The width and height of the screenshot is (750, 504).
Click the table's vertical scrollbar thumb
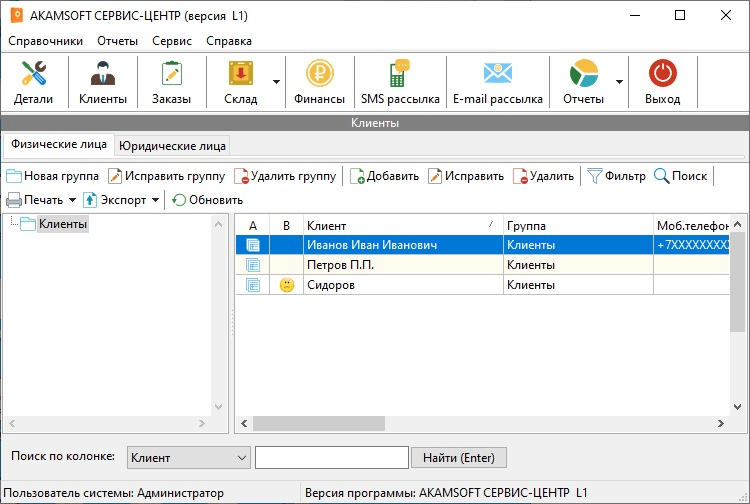738,282
